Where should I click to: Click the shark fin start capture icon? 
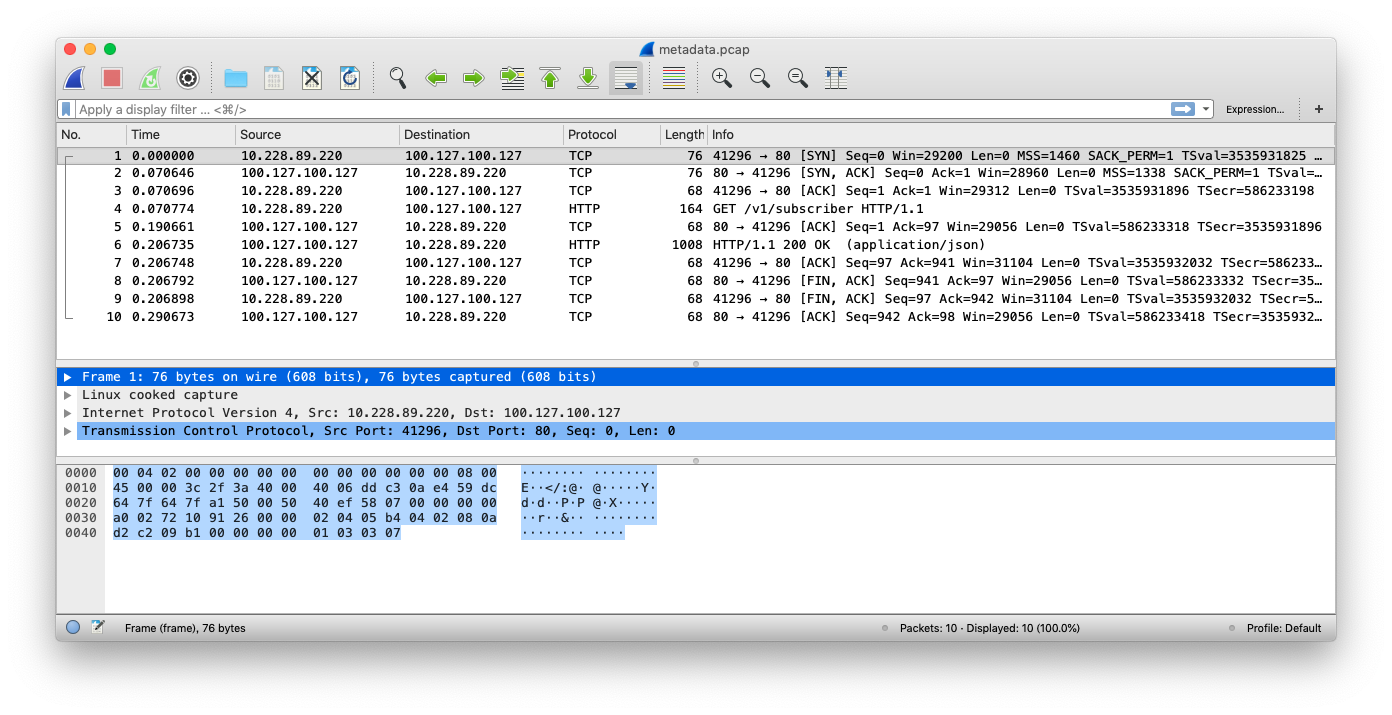coord(74,78)
